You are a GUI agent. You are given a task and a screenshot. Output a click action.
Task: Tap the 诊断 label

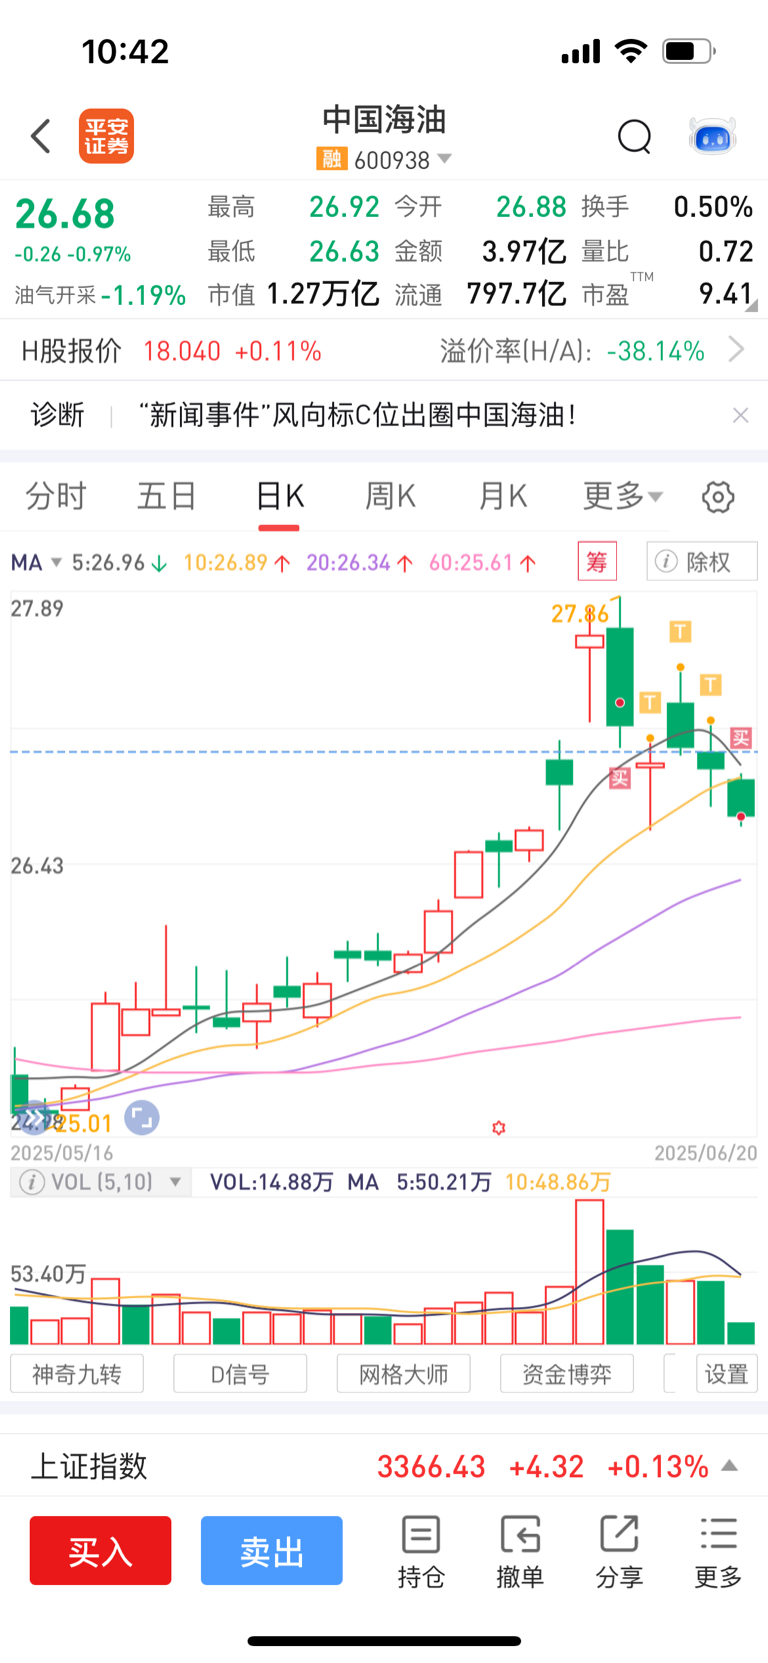tap(58, 415)
